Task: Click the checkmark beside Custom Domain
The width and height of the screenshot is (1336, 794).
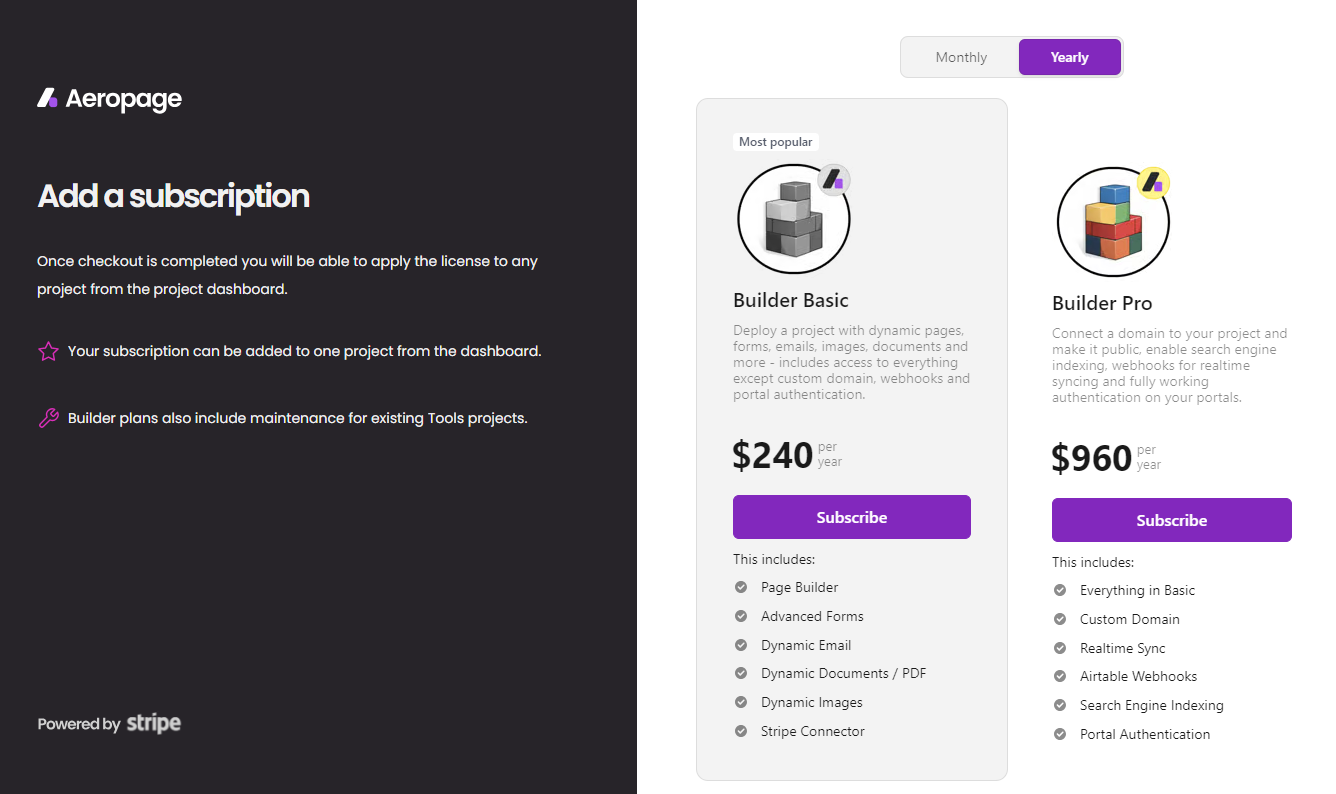Action: (x=1060, y=619)
